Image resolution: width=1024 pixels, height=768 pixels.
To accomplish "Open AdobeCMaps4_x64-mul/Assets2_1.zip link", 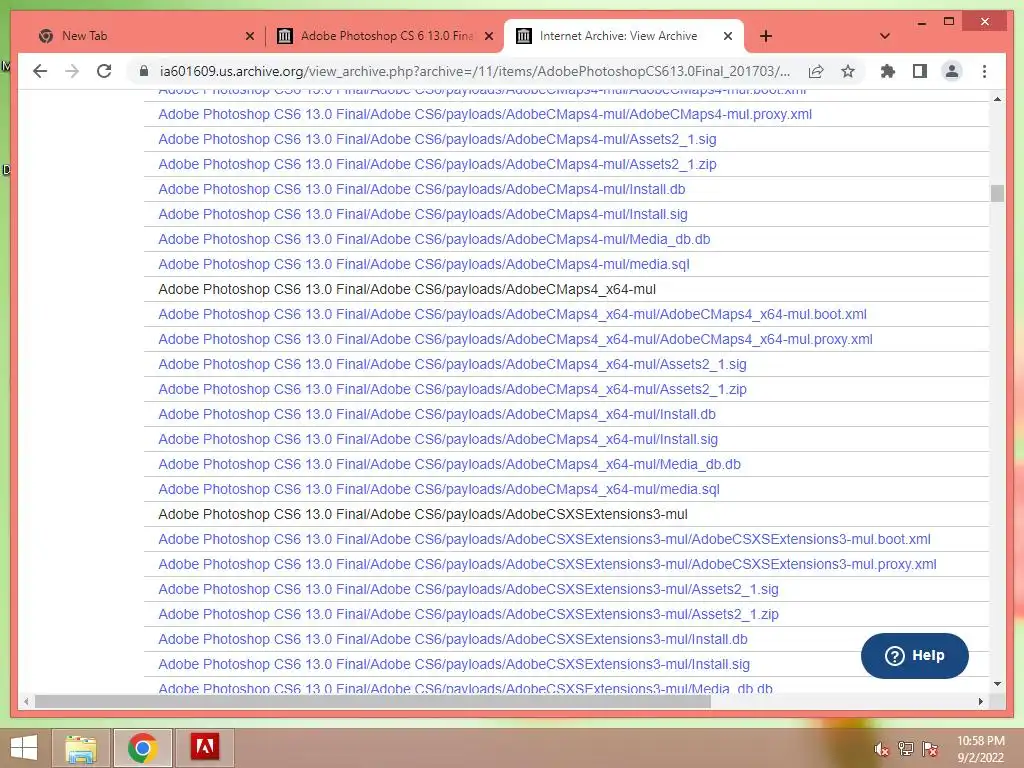I will [x=452, y=389].
